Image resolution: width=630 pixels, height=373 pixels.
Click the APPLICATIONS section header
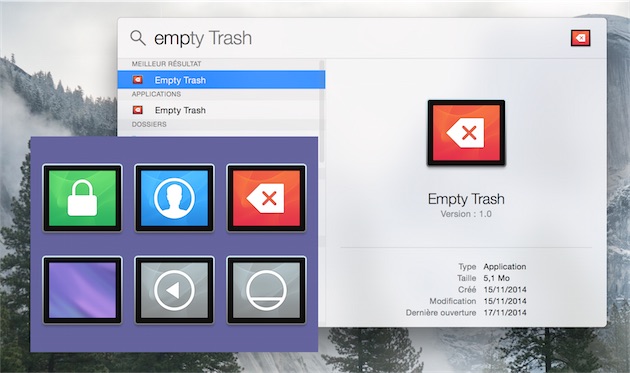pos(156,94)
